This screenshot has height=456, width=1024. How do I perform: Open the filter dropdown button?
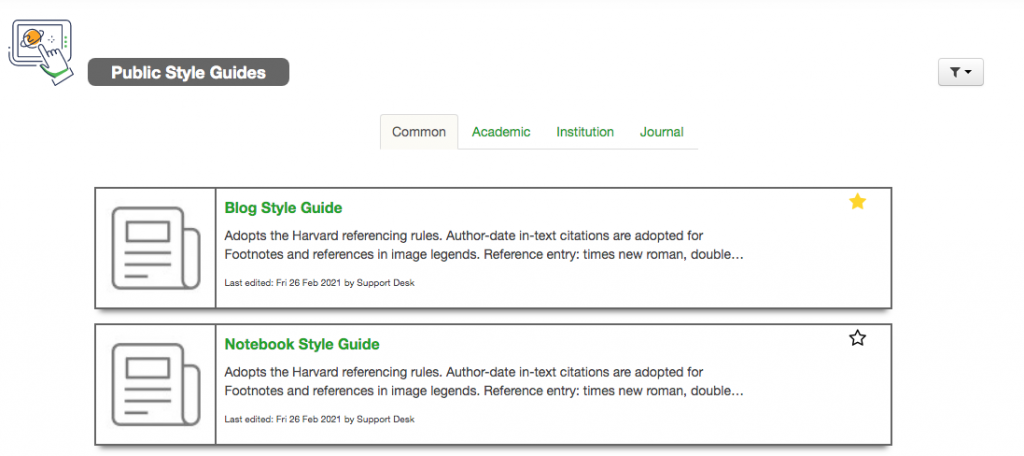961,73
